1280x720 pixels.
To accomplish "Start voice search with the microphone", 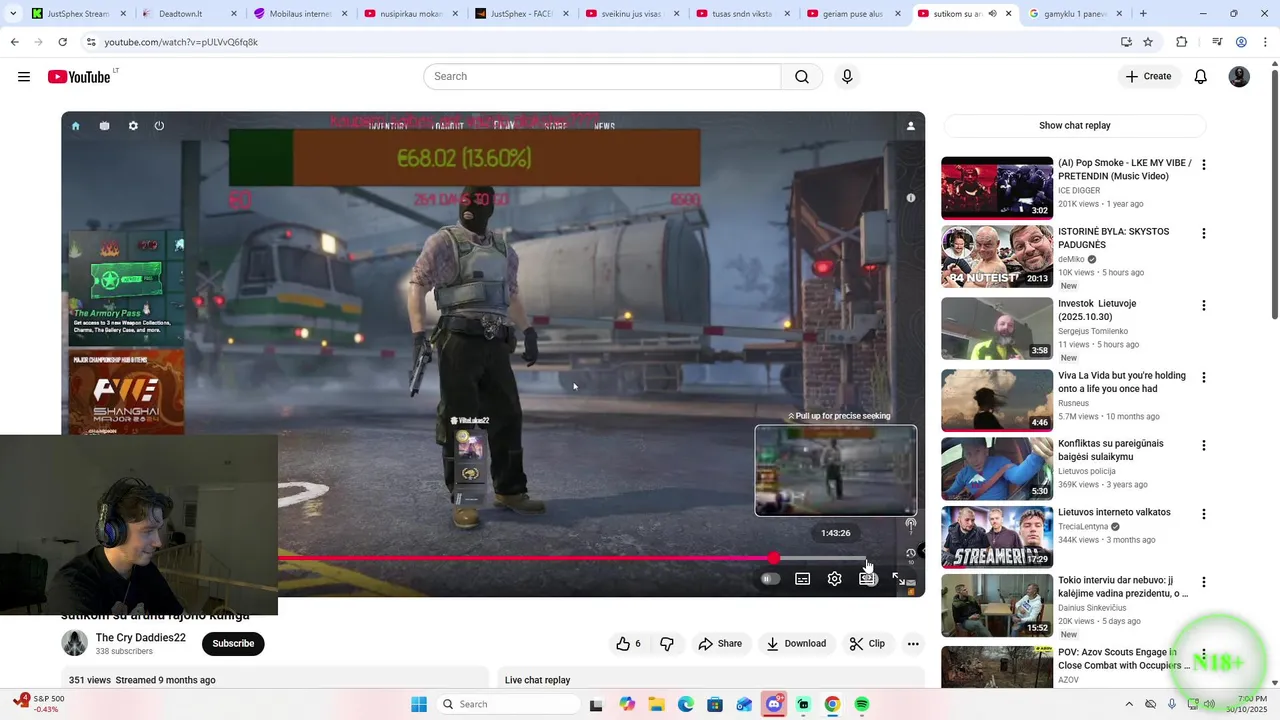I will click(847, 77).
